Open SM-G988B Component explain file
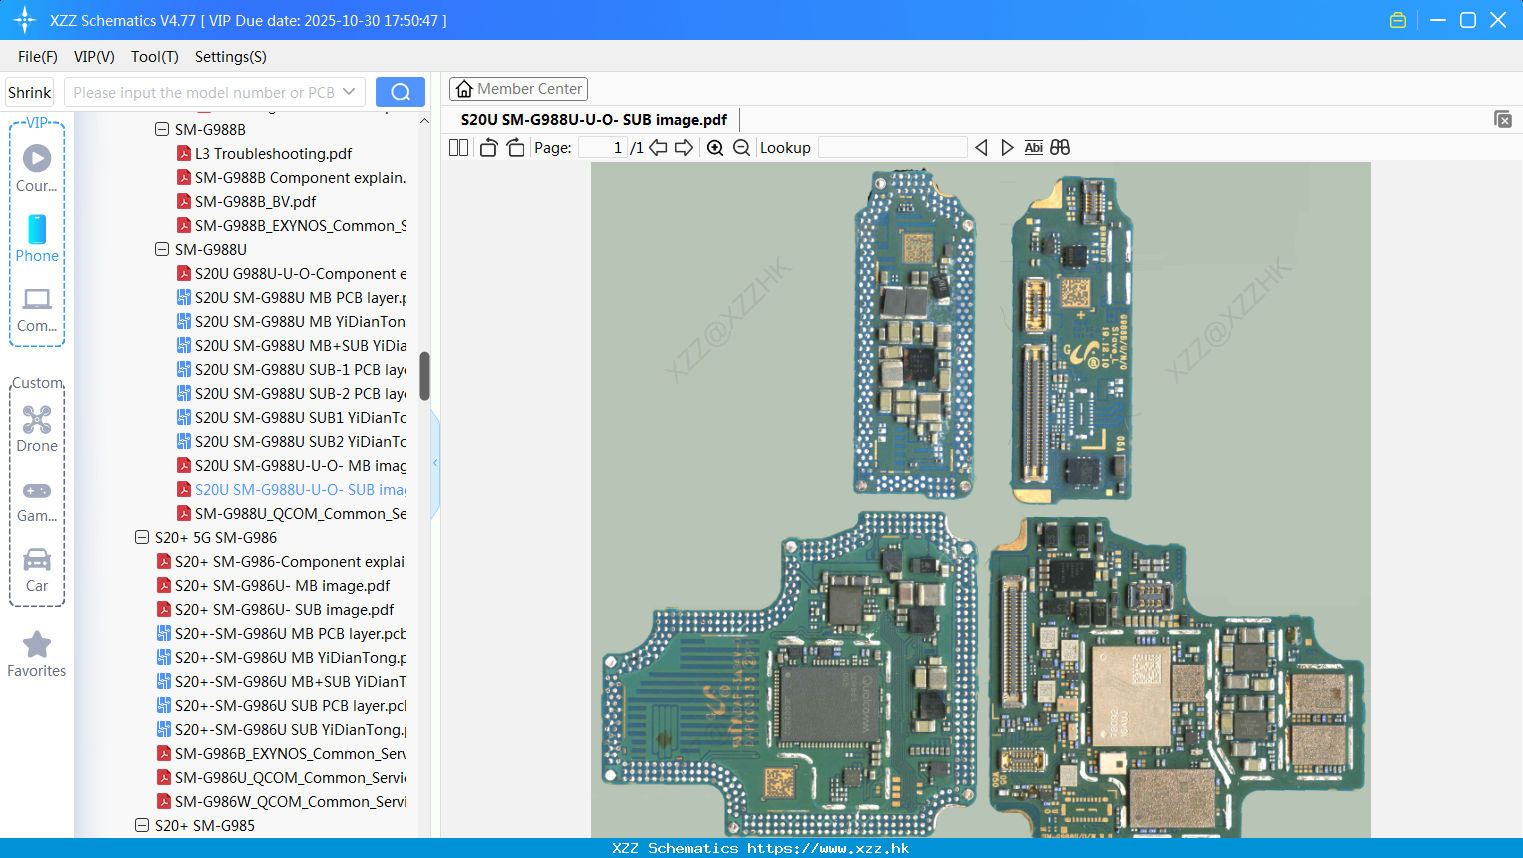The width and height of the screenshot is (1523, 858). (x=300, y=177)
